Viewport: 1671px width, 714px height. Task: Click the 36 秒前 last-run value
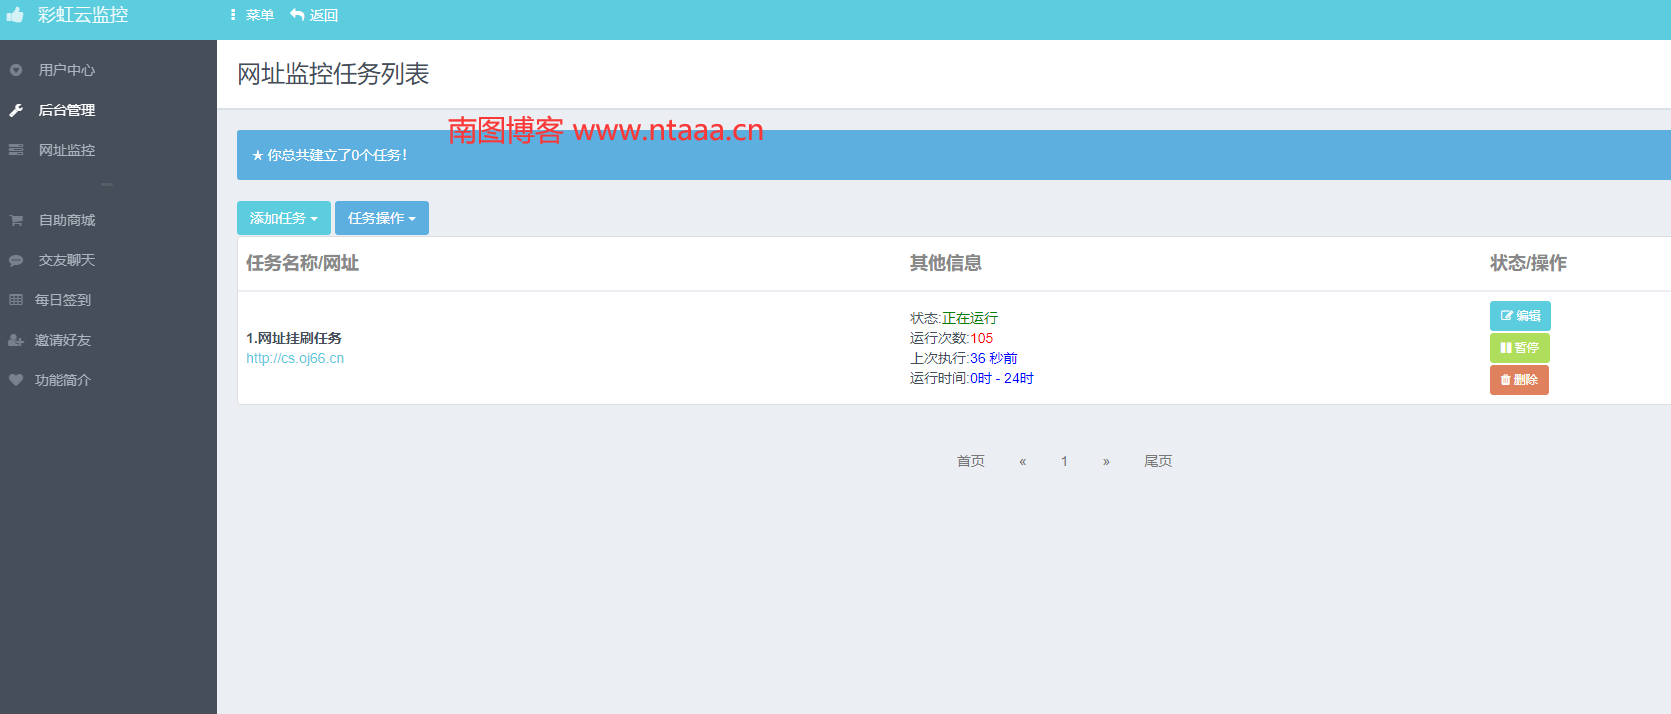click(x=993, y=358)
